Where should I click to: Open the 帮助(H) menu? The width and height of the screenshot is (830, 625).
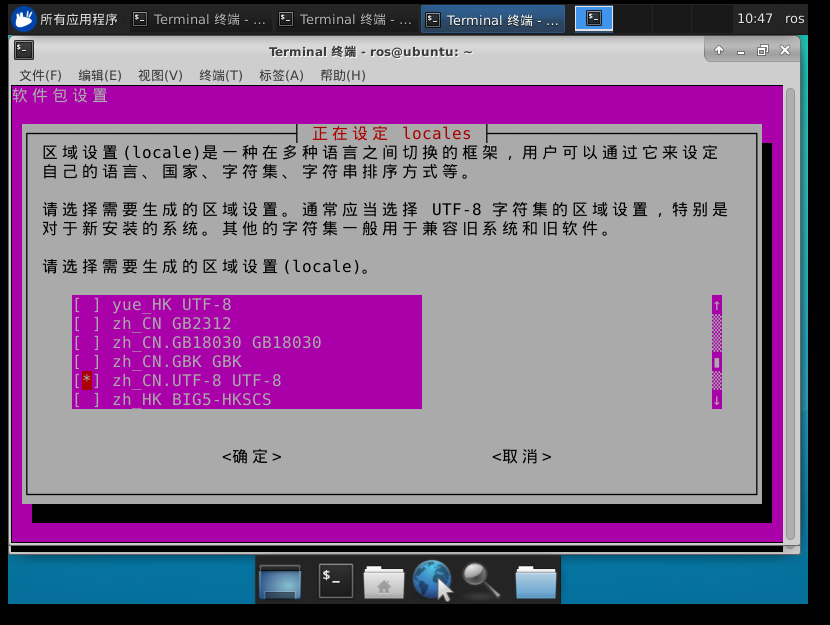point(342,75)
